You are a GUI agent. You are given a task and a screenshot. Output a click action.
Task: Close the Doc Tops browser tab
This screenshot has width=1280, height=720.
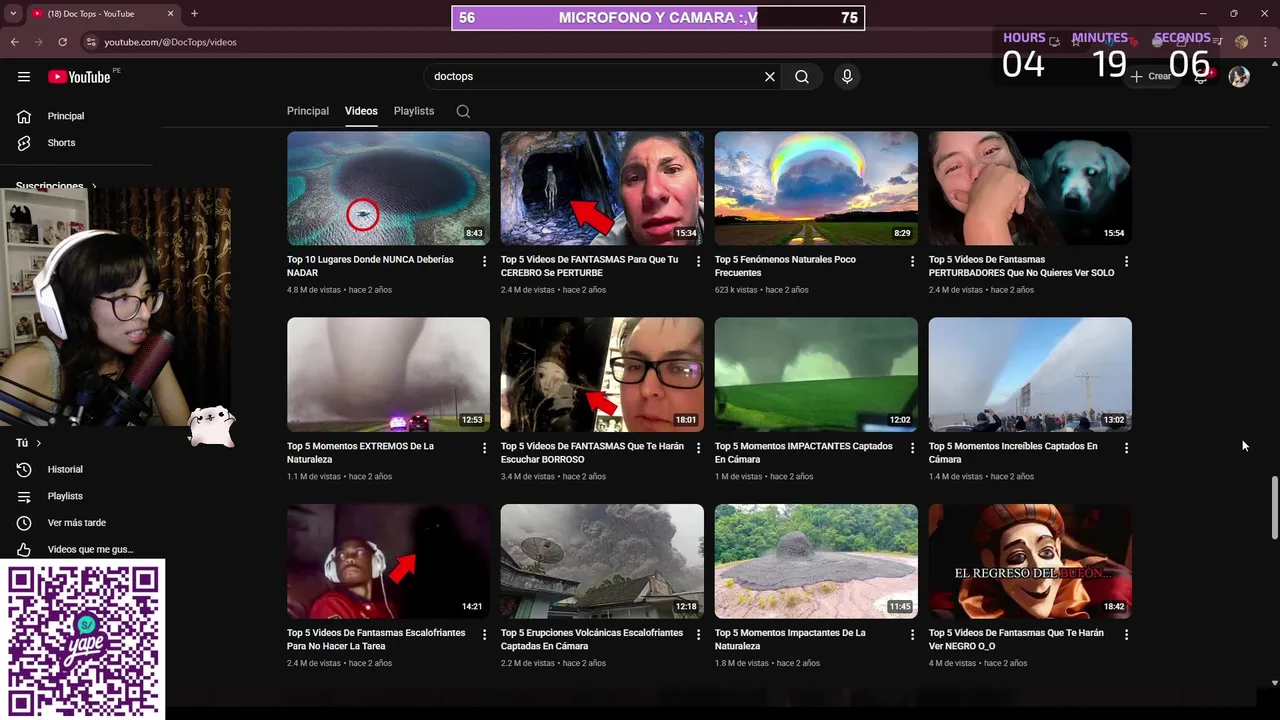[x=170, y=14]
